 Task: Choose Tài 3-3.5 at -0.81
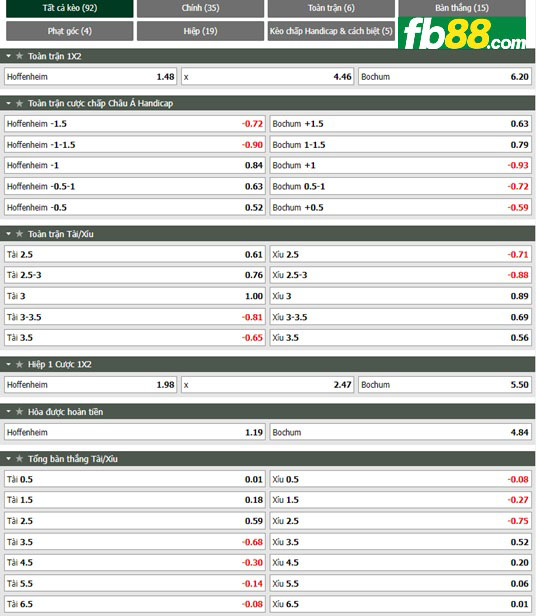(x=135, y=317)
